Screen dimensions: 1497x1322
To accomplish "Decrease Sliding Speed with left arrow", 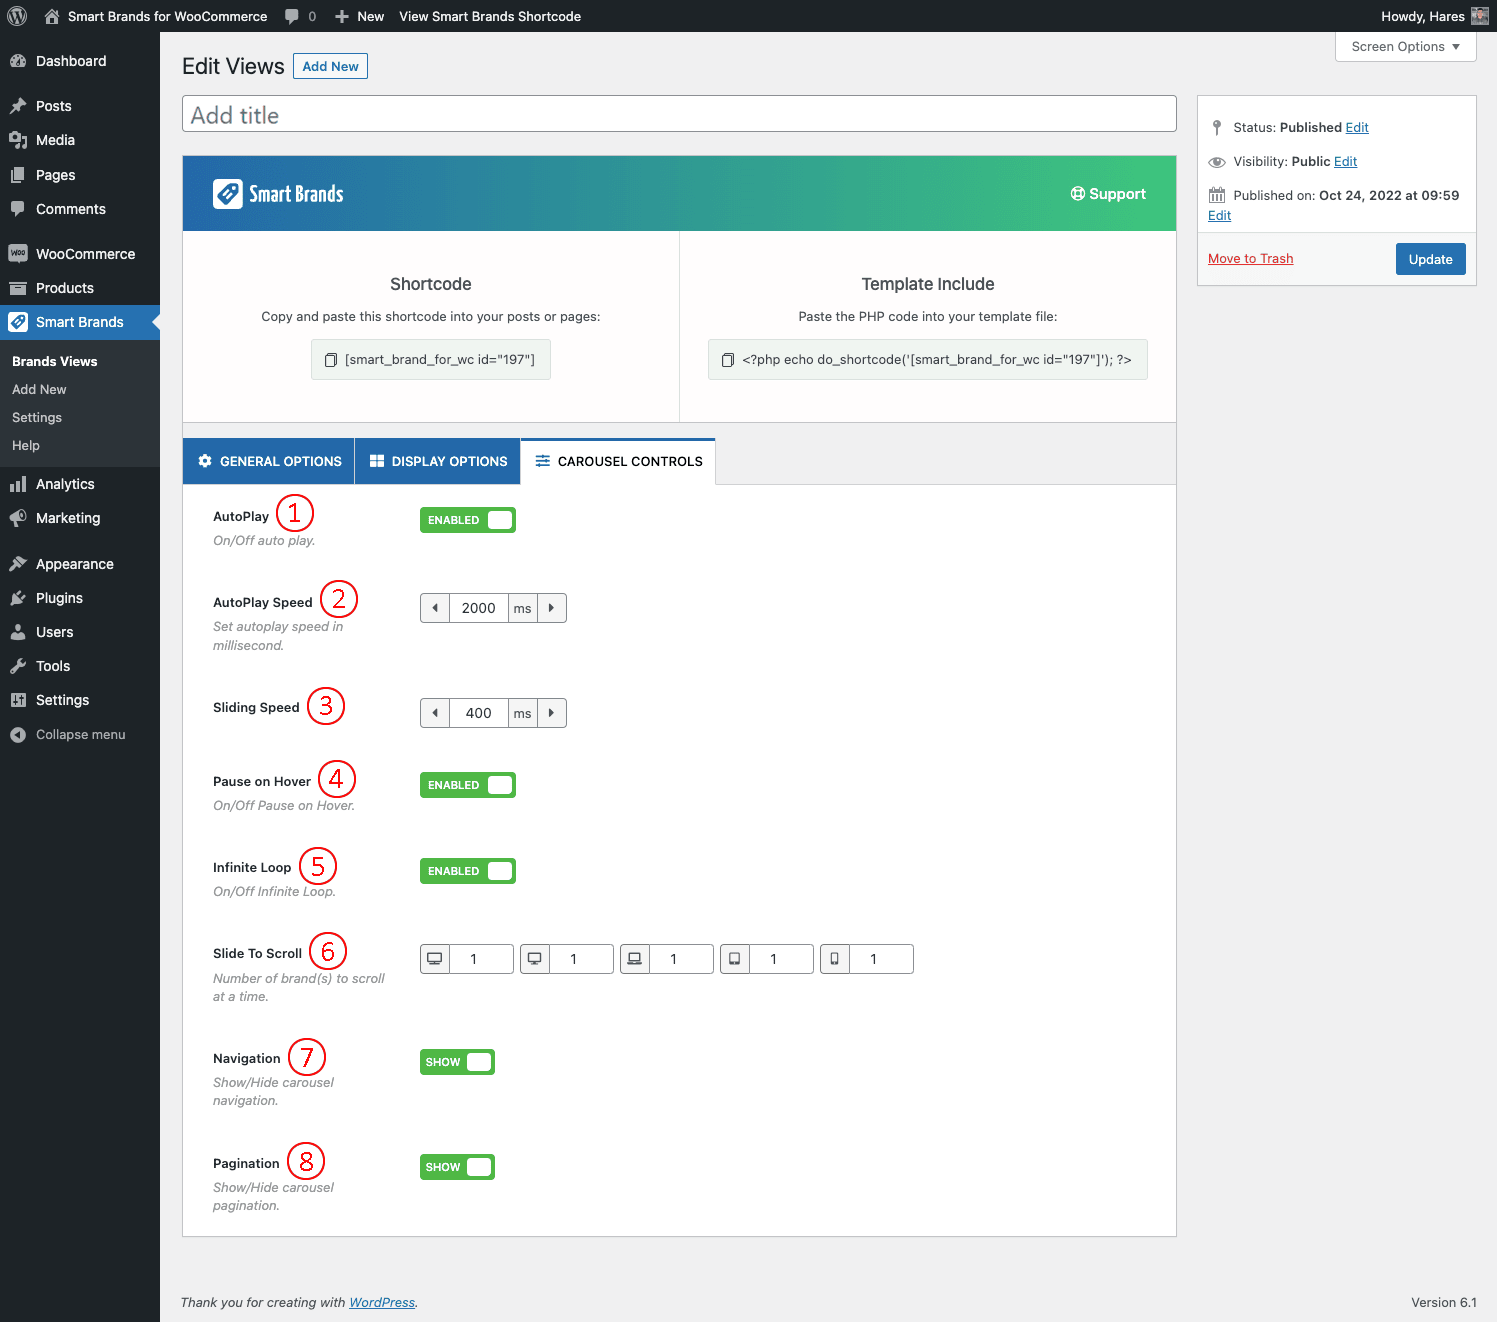I will point(435,713).
